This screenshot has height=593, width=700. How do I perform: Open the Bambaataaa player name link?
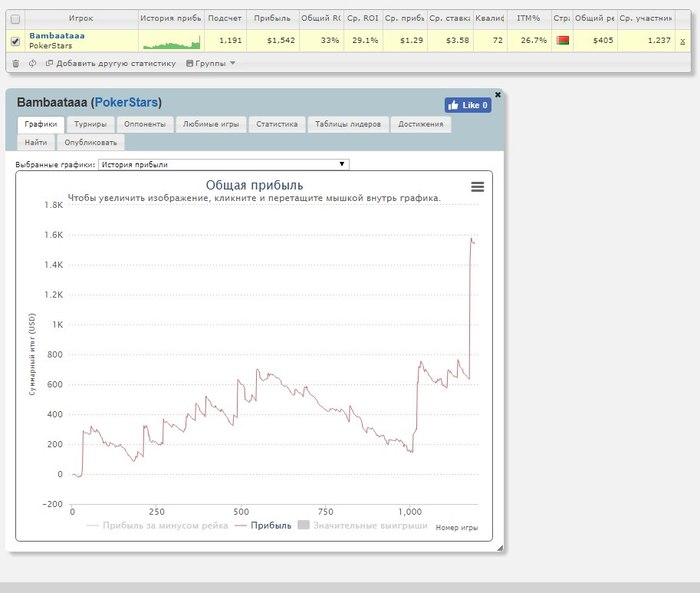(x=57, y=36)
